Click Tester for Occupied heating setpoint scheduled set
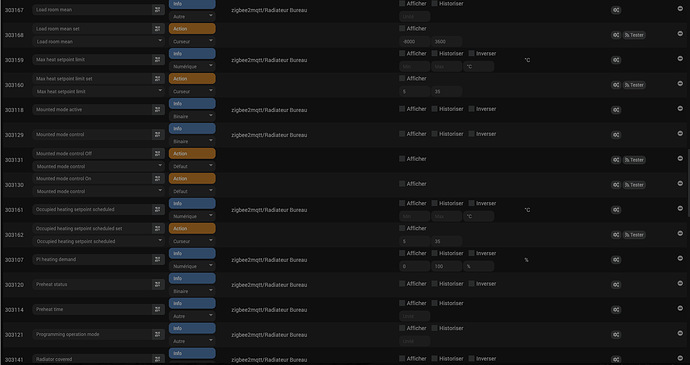The height and width of the screenshot is (365, 690). [634, 235]
